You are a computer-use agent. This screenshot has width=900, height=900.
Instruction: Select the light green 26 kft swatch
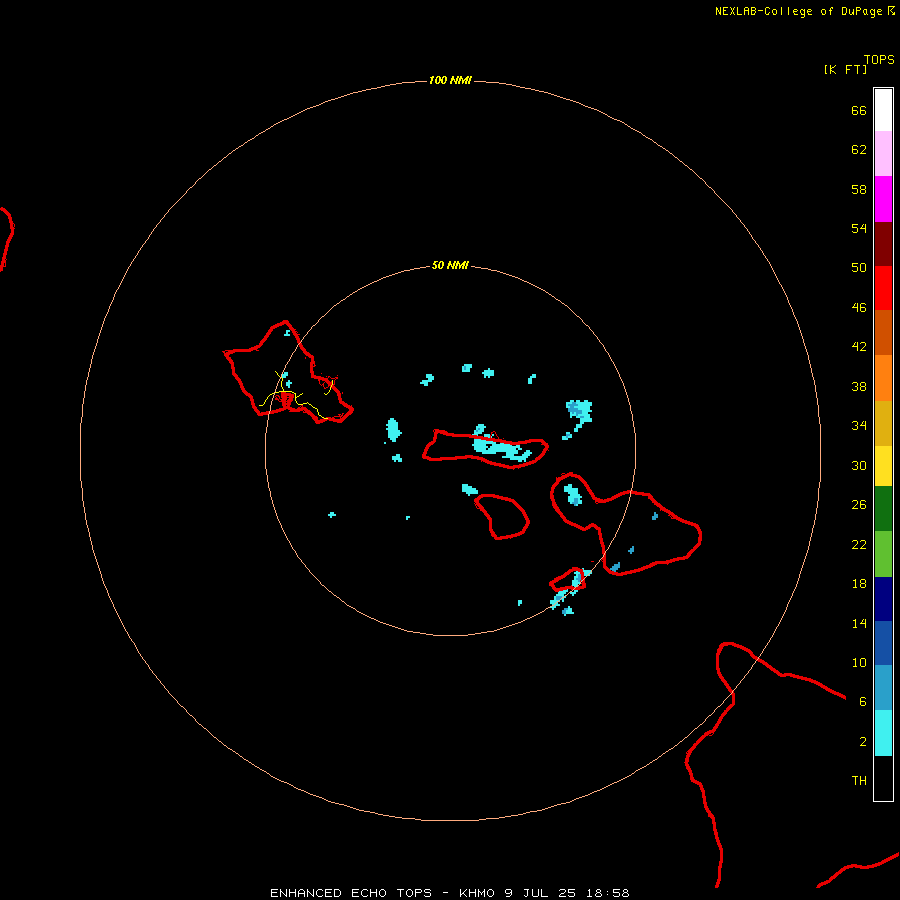coord(883,554)
